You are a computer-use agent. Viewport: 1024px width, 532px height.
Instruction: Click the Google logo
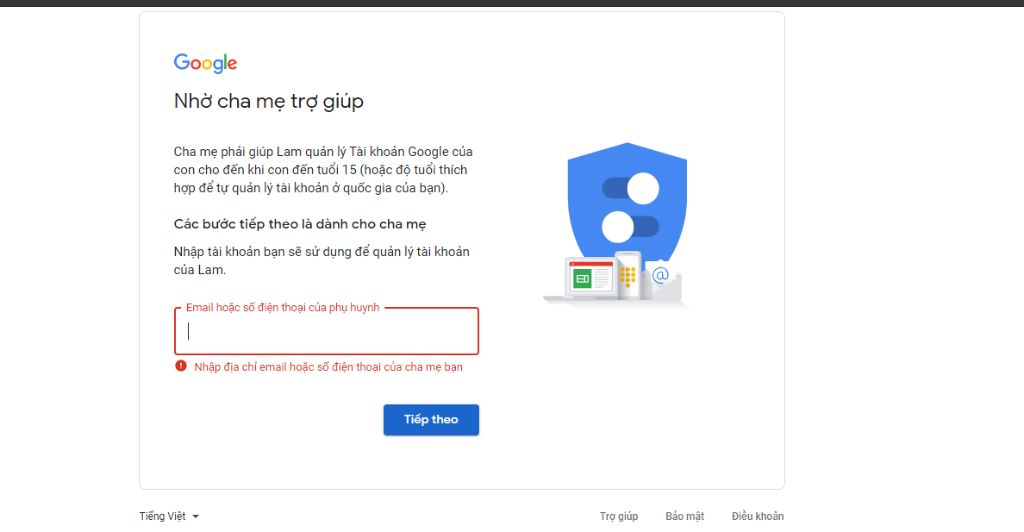[205, 63]
